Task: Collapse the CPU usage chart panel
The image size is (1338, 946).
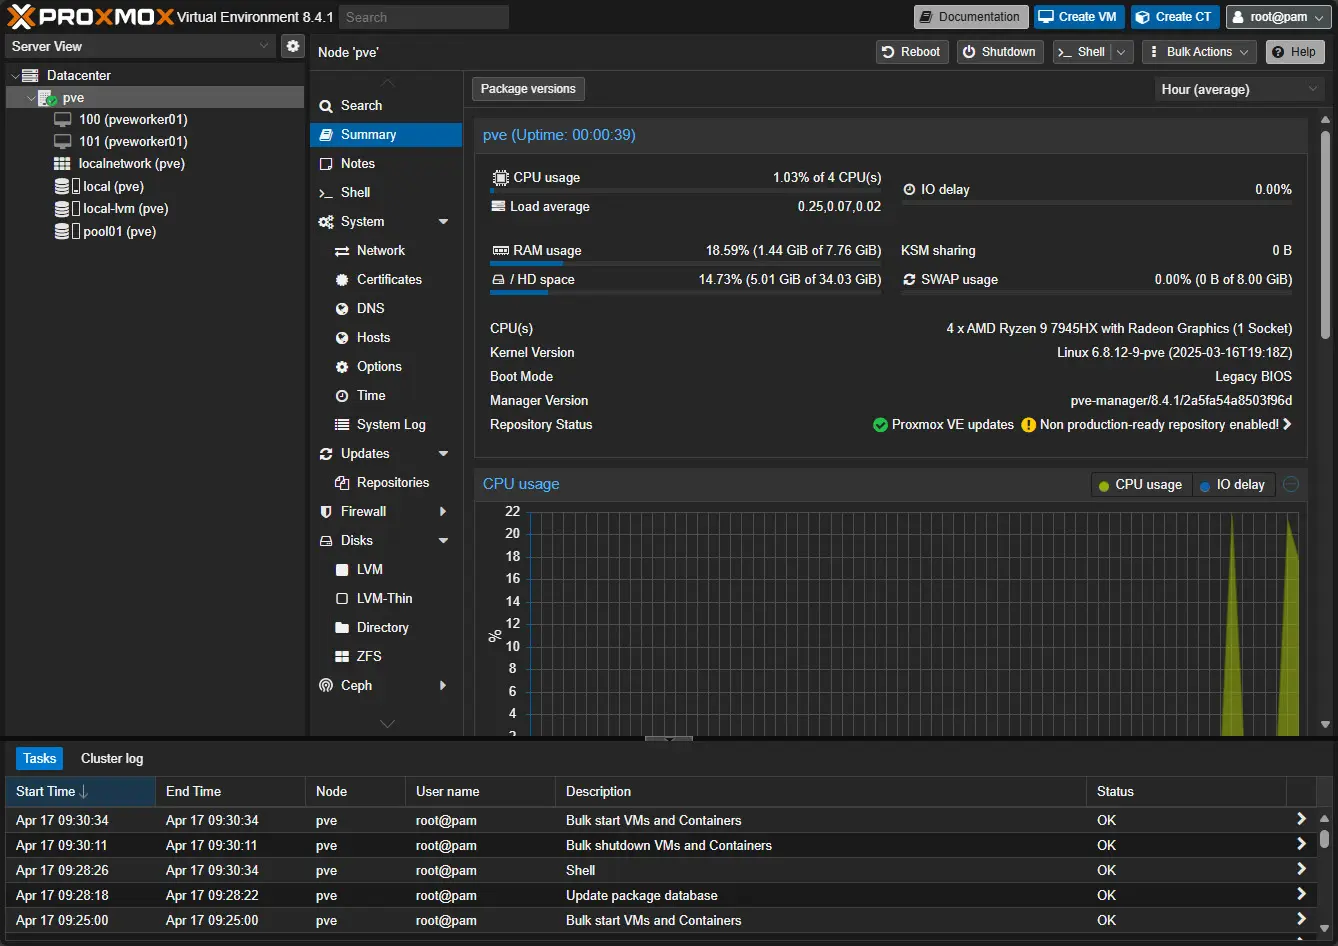Action: [1291, 484]
